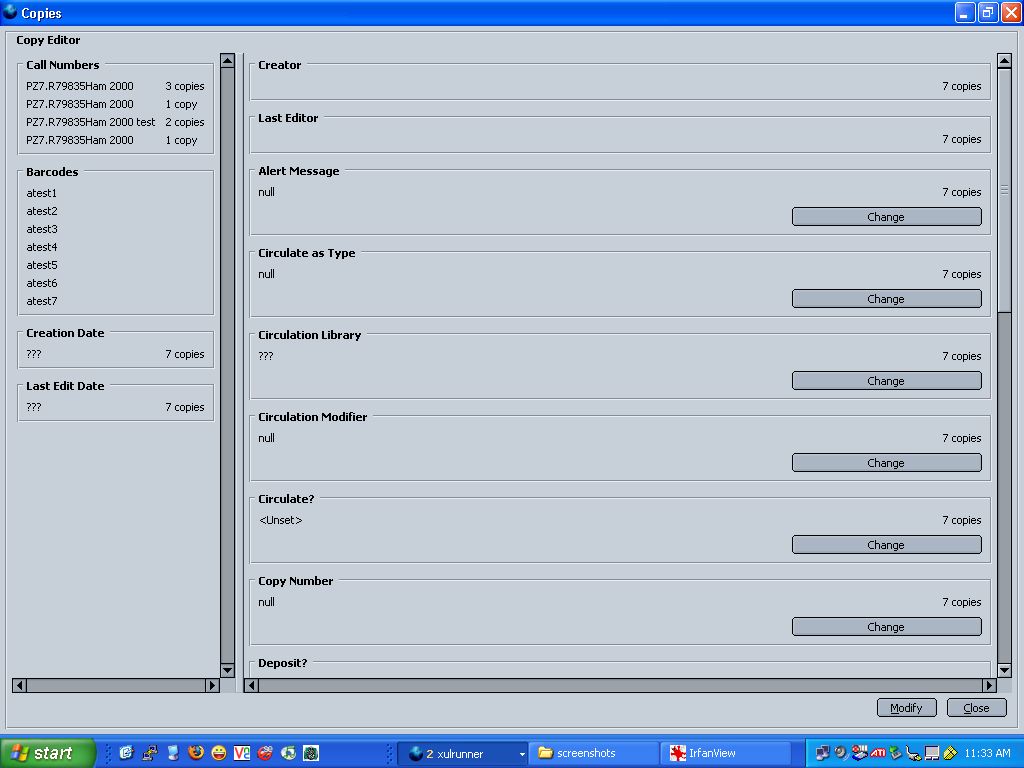Image resolution: width=1024 pixels, height=768 pixels.
Task: Click the Last Editor 7 copies label
Action: click(x=961, y=139)
